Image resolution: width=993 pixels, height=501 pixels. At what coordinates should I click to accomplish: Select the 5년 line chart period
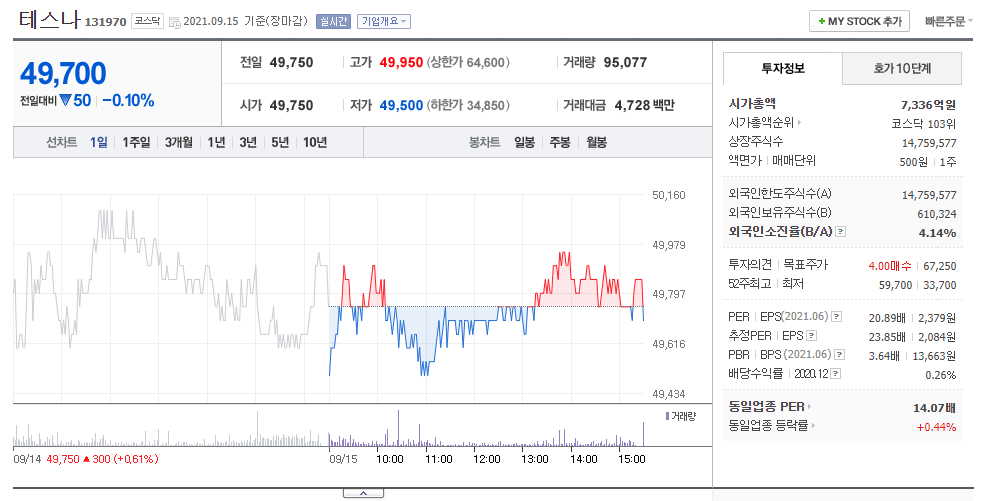(x=280, y=143)
